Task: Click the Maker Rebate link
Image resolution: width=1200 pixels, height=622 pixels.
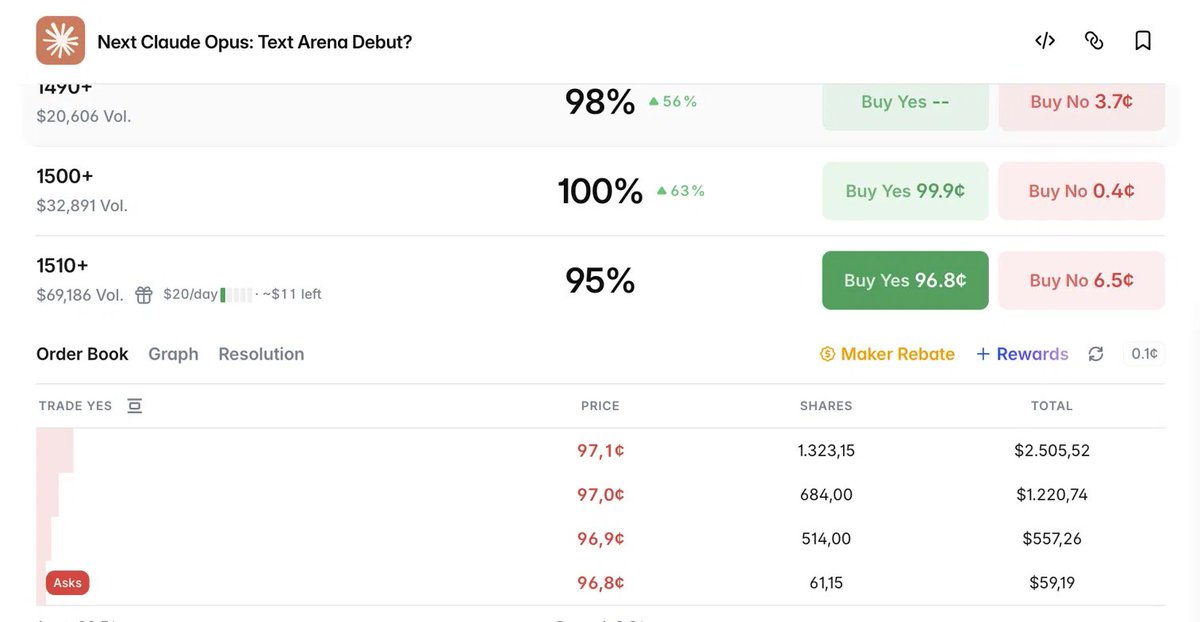Action: coord(887,354)
